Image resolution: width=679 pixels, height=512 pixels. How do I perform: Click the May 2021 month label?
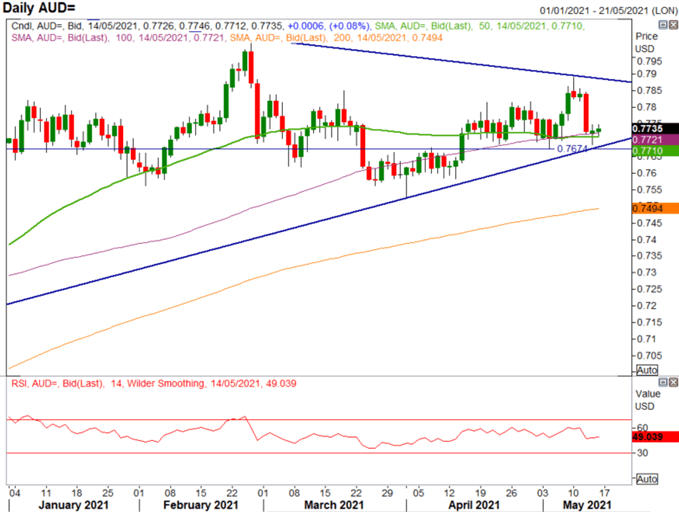587,505
